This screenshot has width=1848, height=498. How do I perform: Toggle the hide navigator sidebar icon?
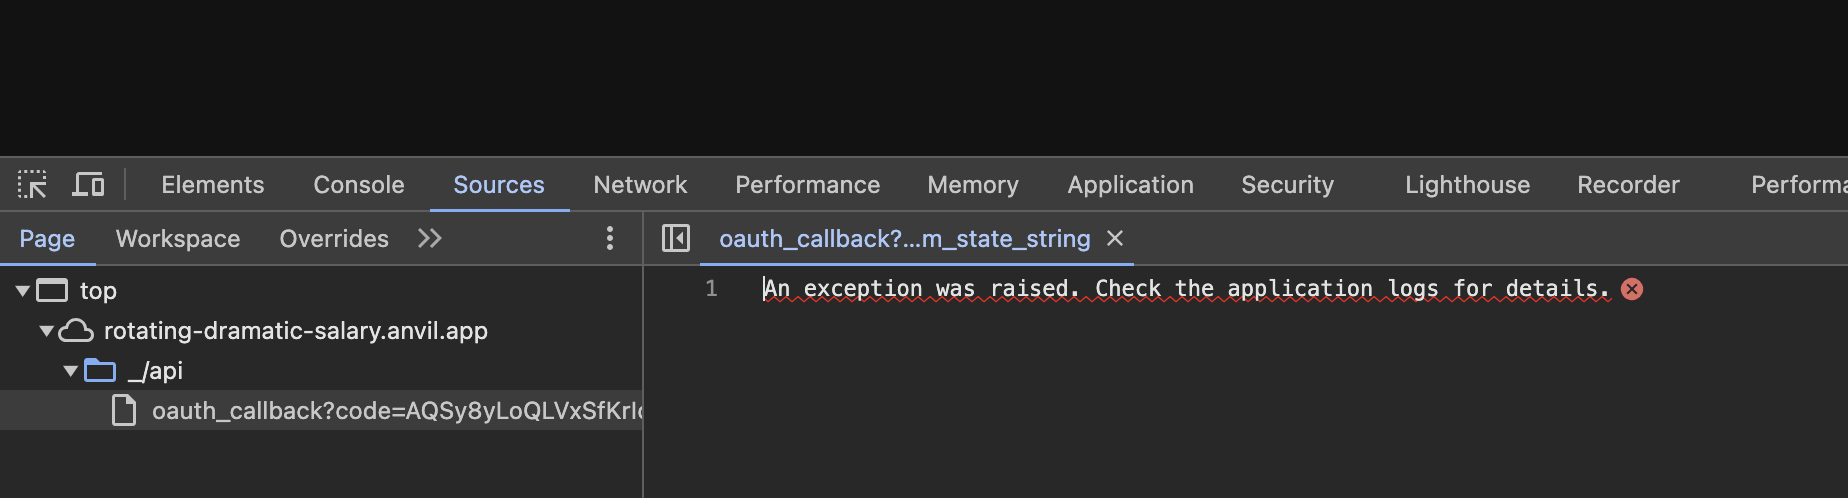676,238
